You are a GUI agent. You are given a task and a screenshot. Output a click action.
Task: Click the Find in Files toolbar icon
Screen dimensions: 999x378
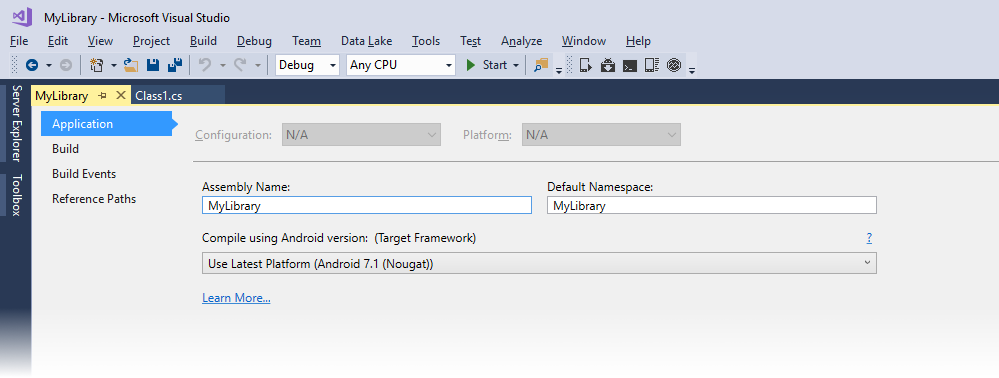click(541, 65)
